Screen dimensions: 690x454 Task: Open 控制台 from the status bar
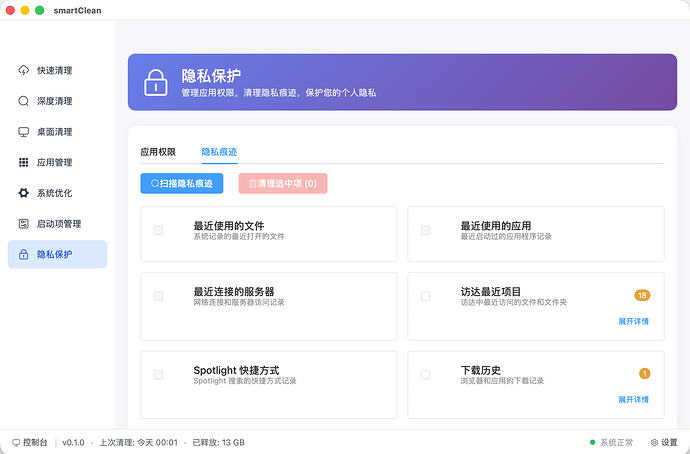click(x=29, y=442)
